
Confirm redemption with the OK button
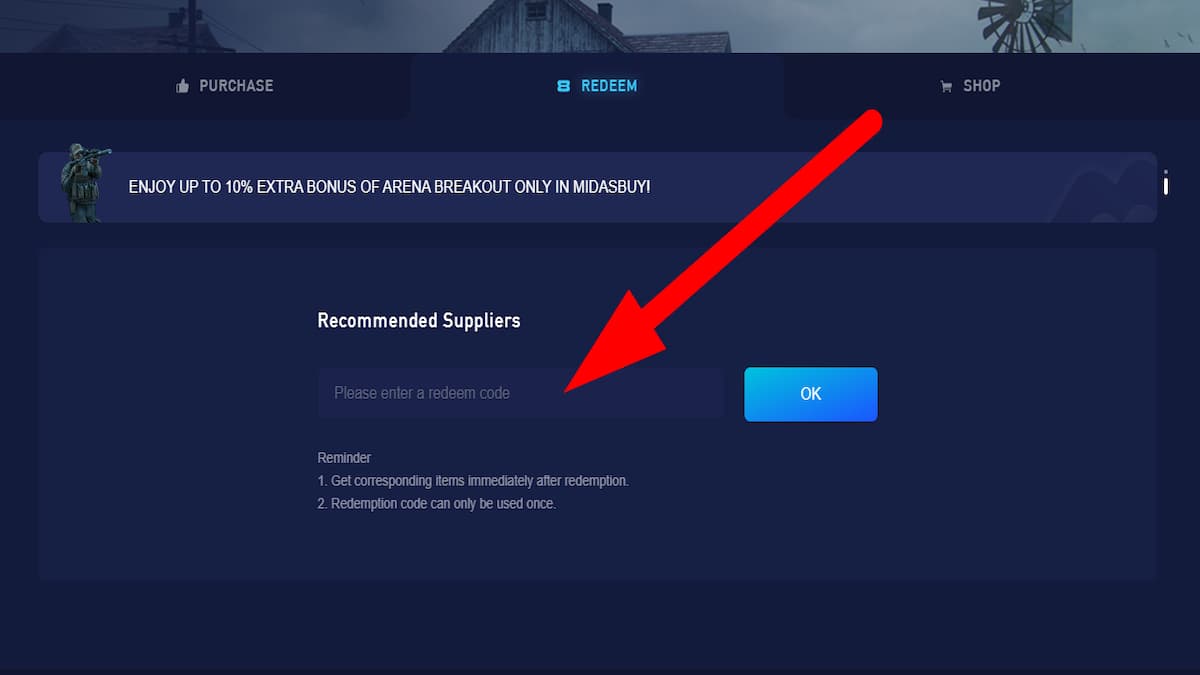811,394
